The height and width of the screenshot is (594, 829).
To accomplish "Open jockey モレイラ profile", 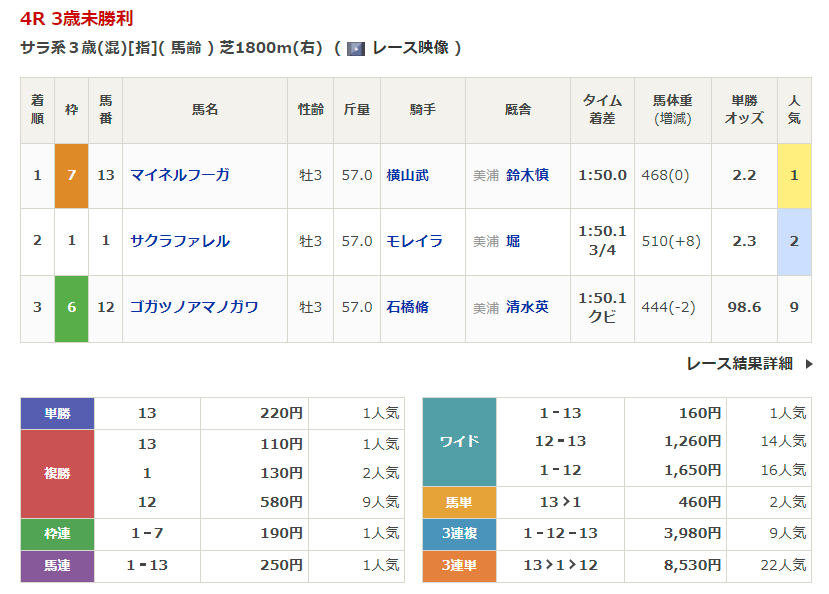I will click(414, 241).
